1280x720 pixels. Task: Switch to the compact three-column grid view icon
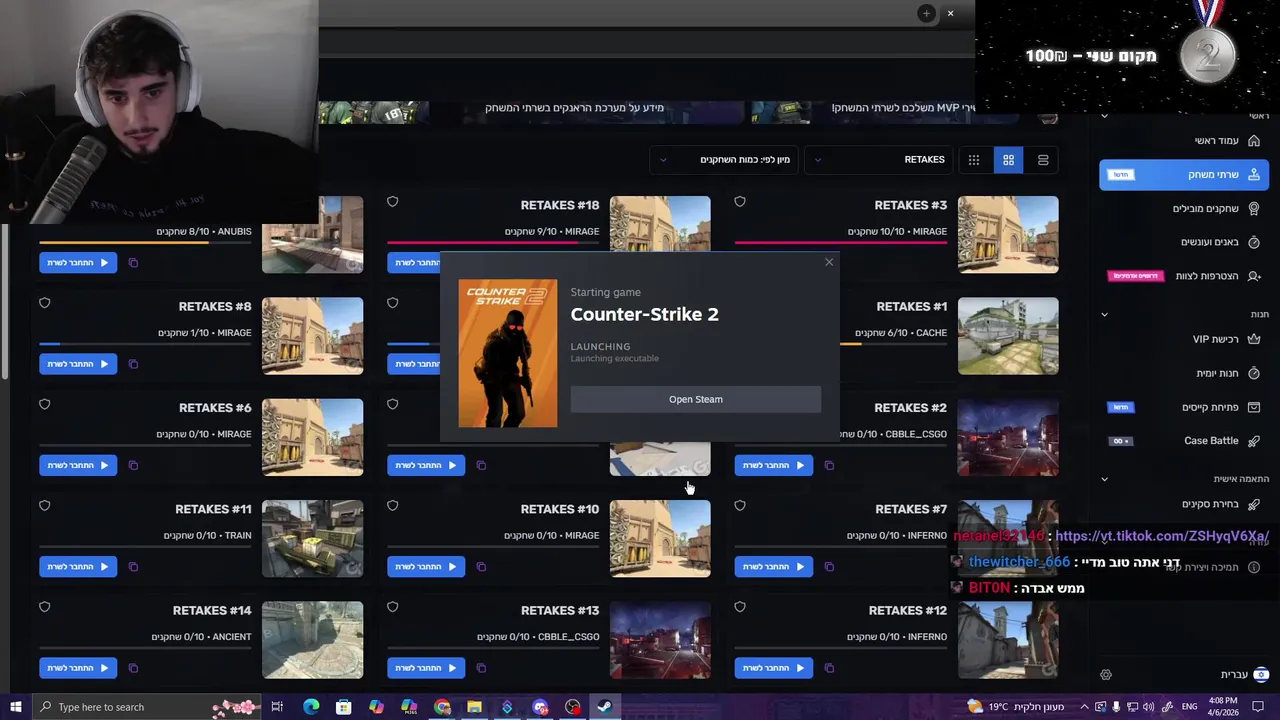pyautogui.click(x=973, y=160)
